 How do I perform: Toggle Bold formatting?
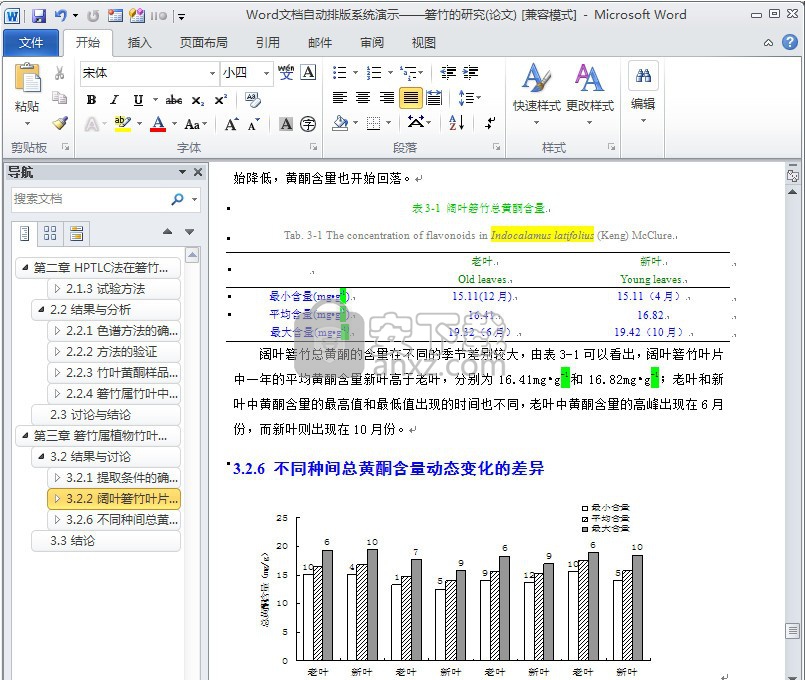pyautogui.click(x=91, y=100)
